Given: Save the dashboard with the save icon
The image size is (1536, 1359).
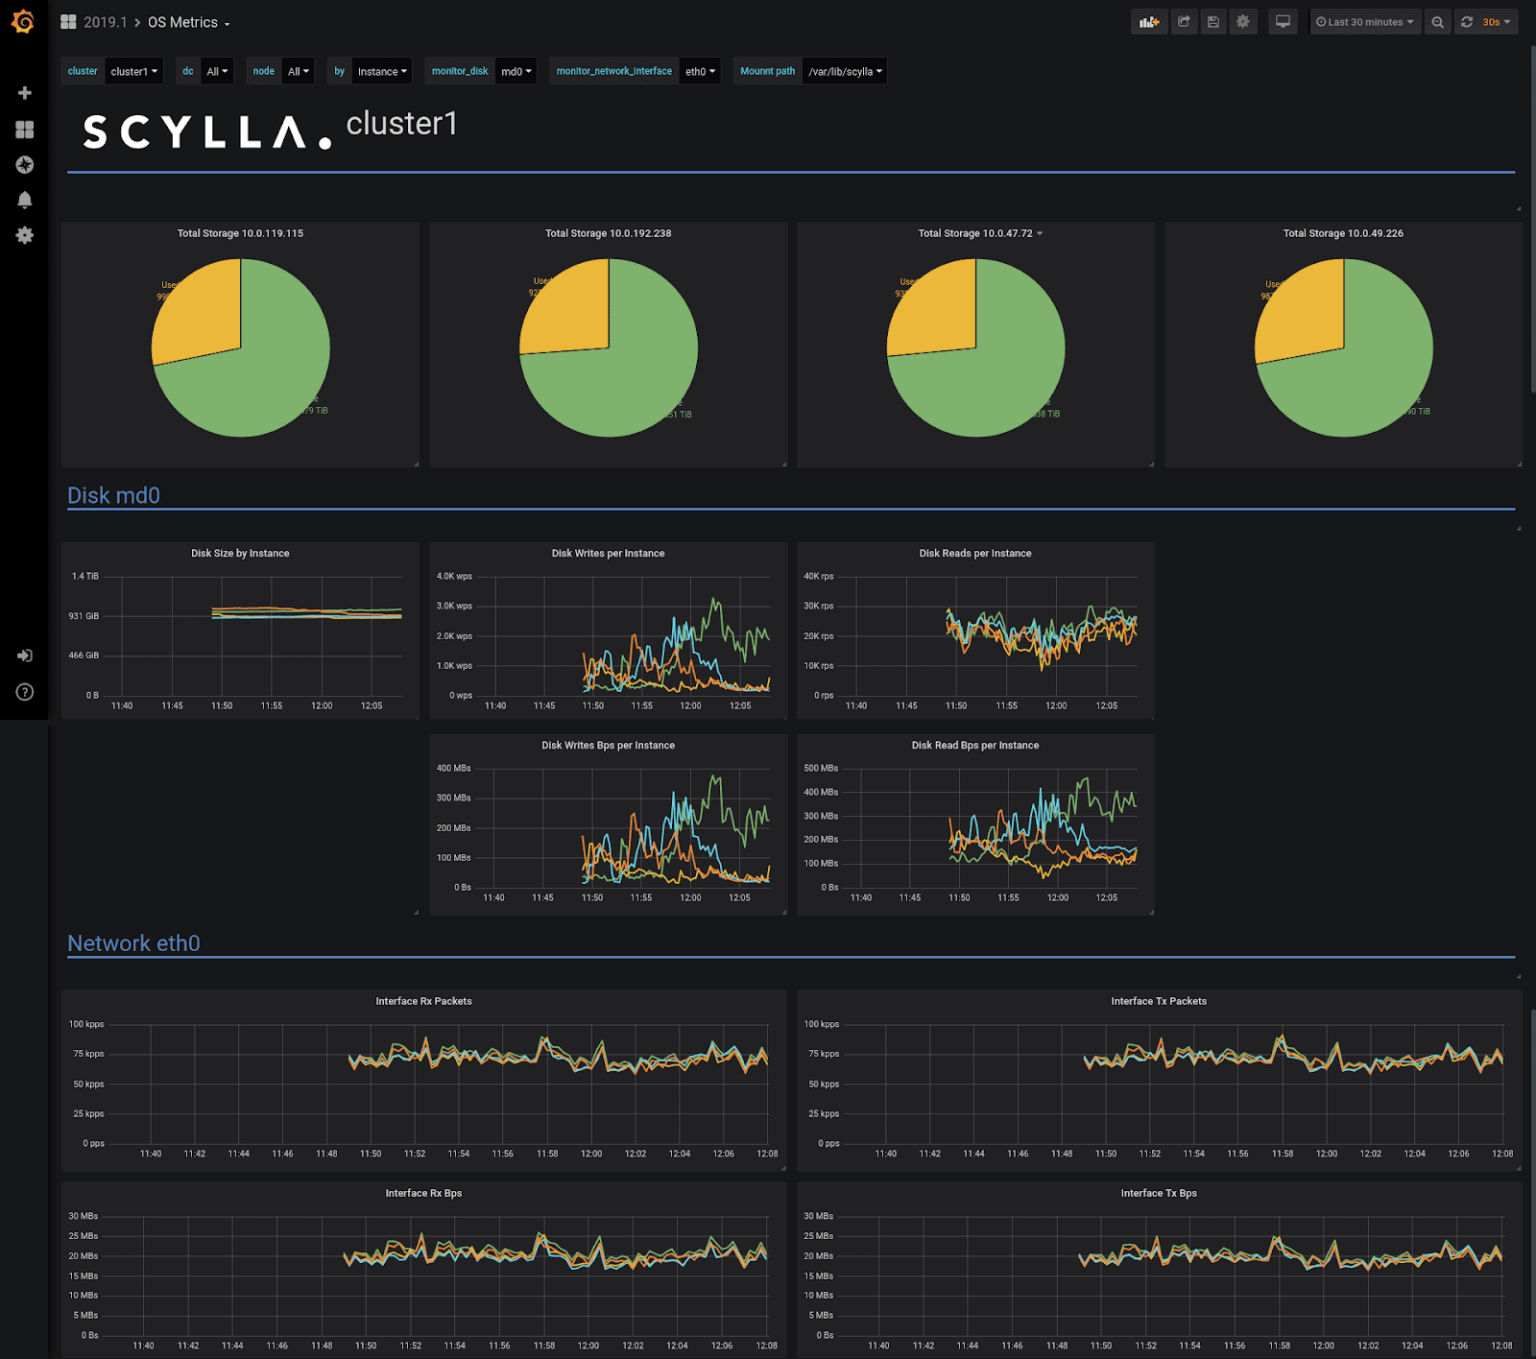Looking at the screenshot, I should point(1213,22).
